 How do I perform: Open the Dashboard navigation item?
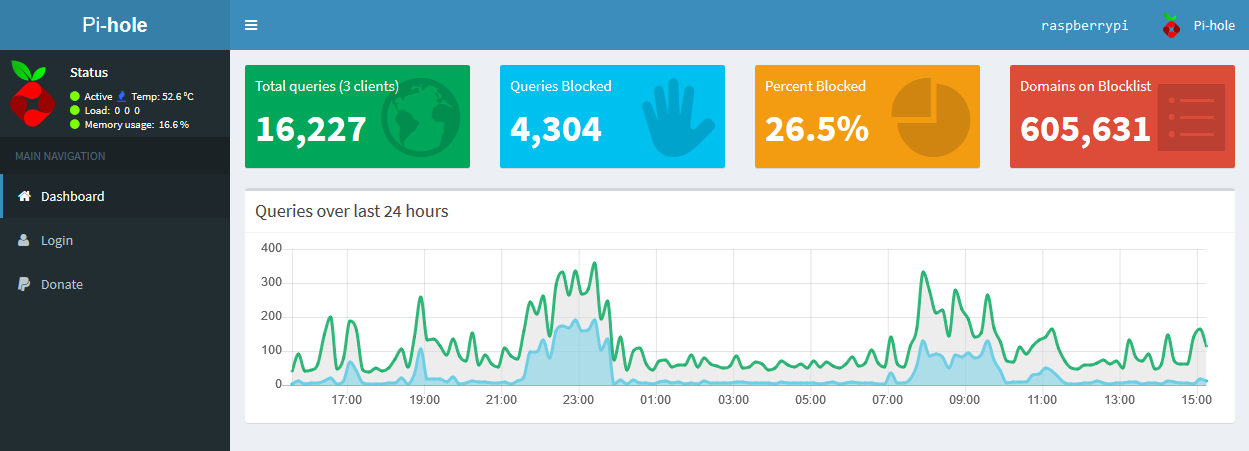point(115,196)
